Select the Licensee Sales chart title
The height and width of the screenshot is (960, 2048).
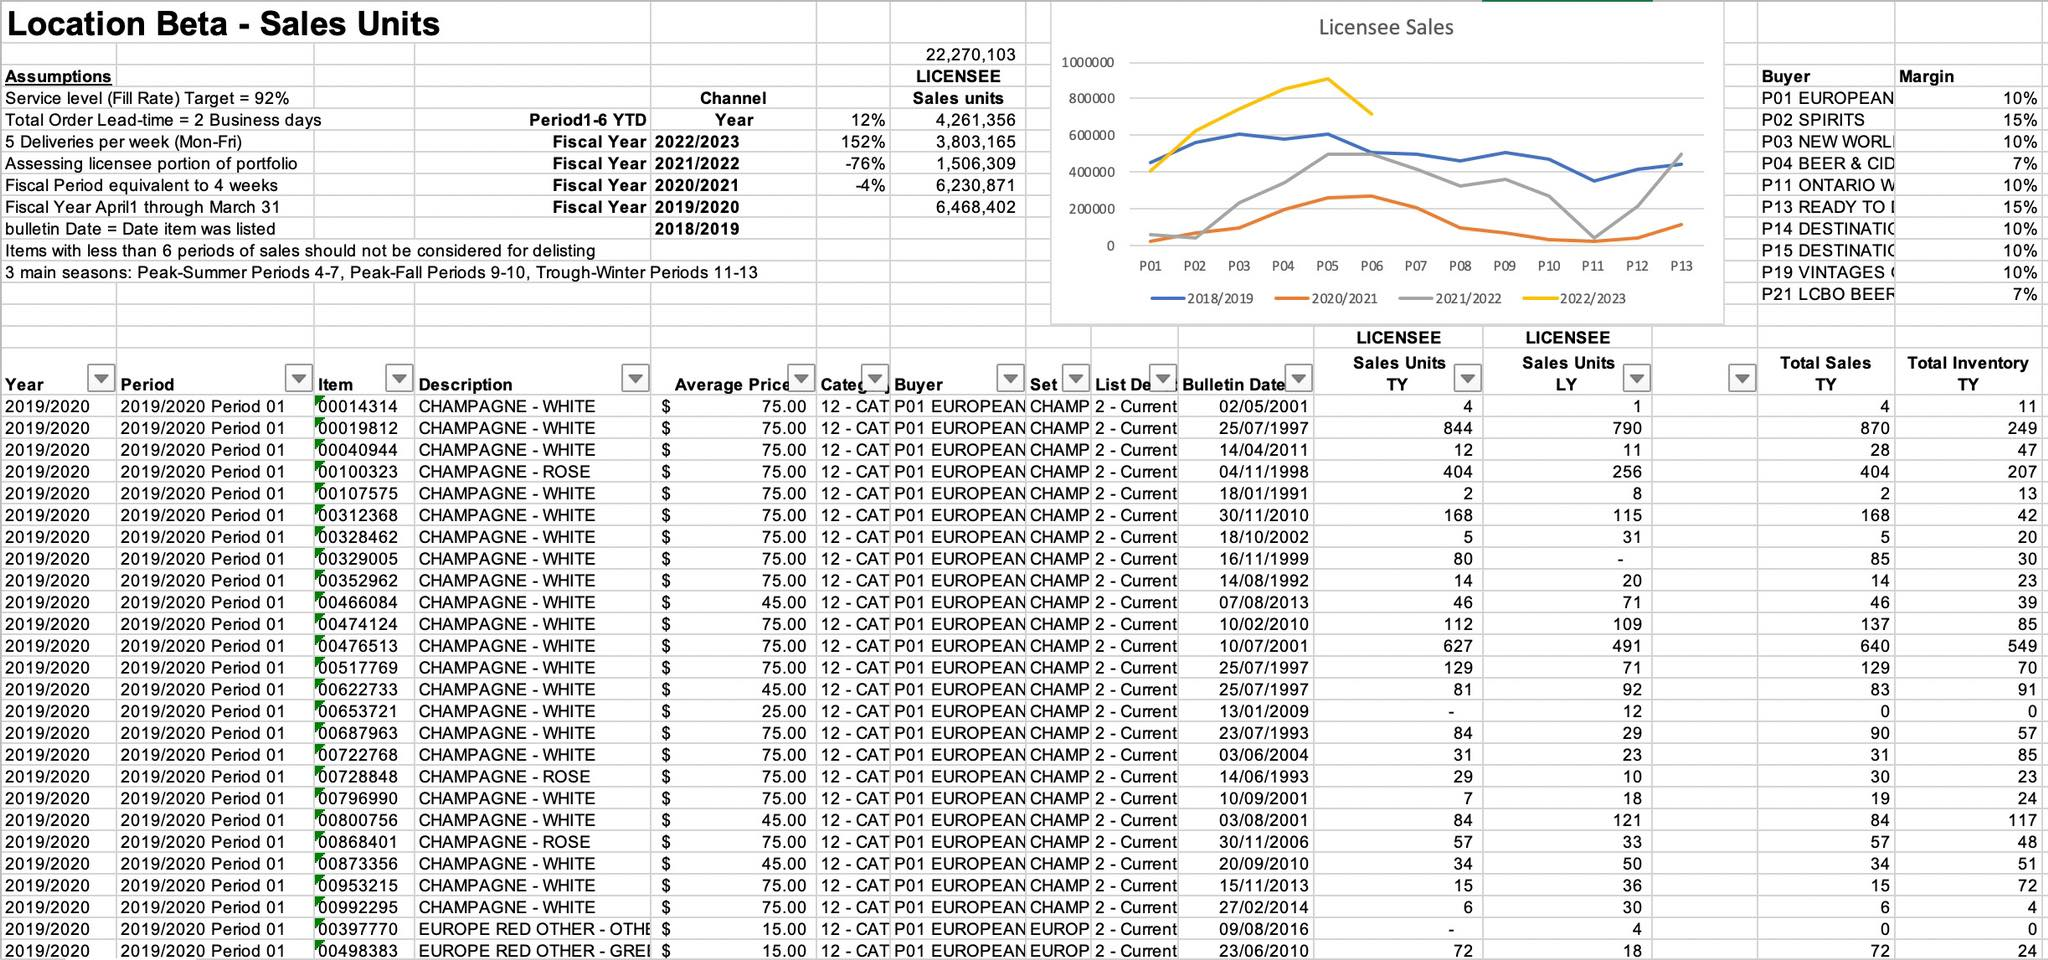(1385, 28)
